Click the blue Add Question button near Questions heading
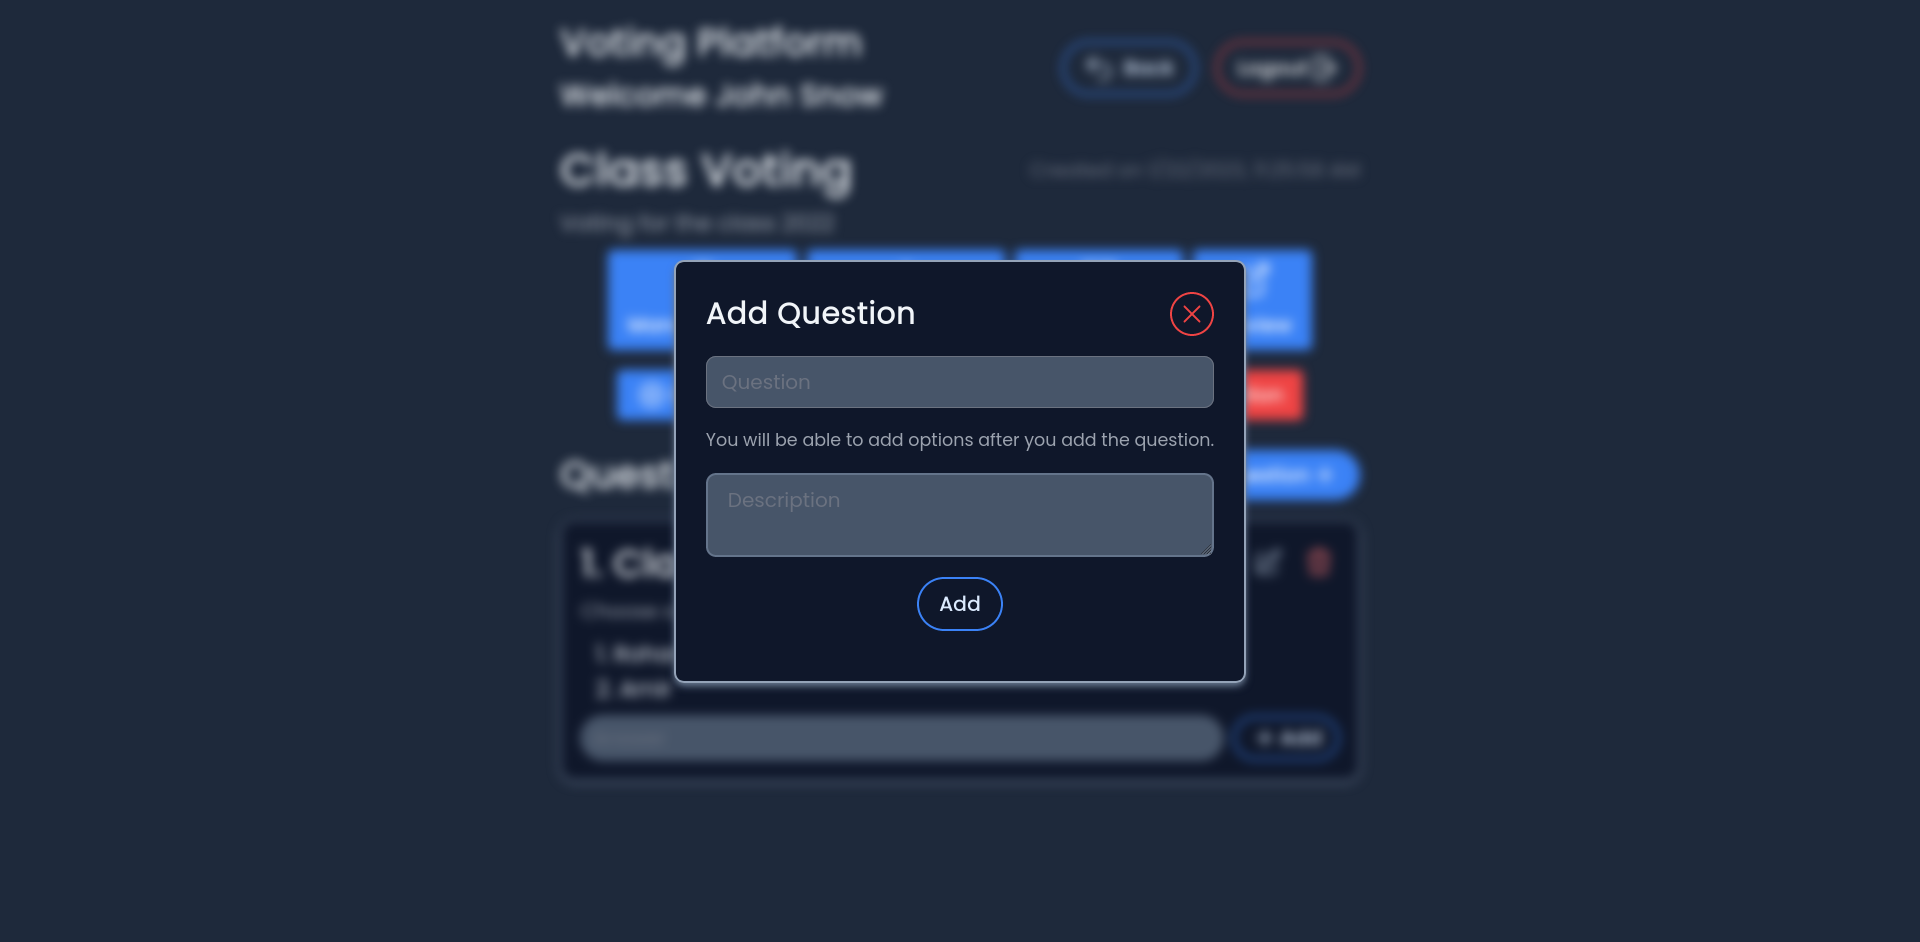Viewport: 1920px width, 942px height. [1290, 475]
